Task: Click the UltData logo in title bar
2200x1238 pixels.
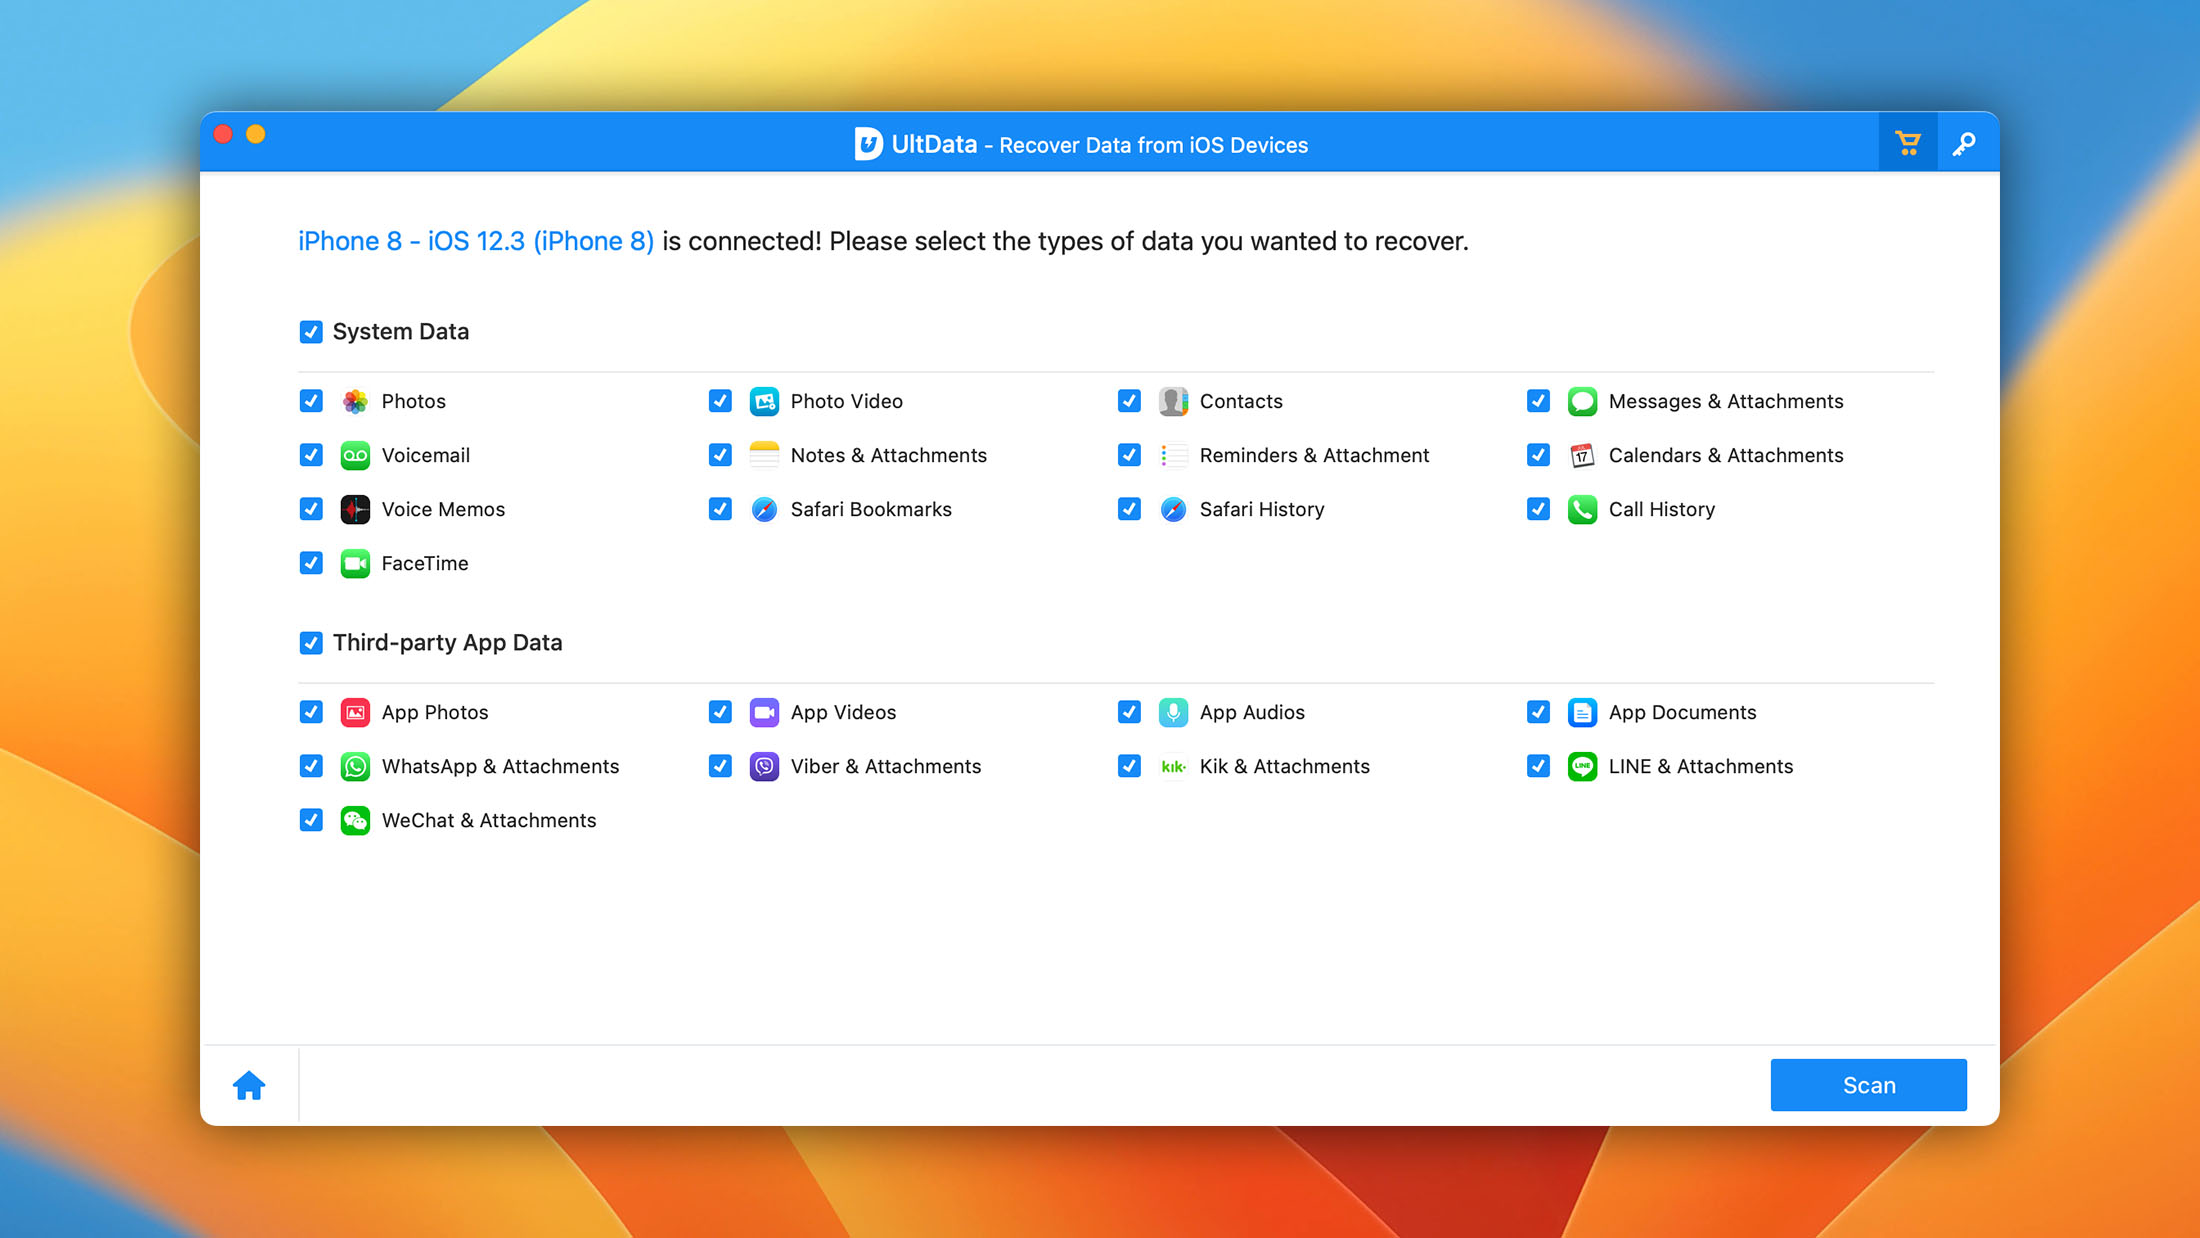Action: point(868,144)
